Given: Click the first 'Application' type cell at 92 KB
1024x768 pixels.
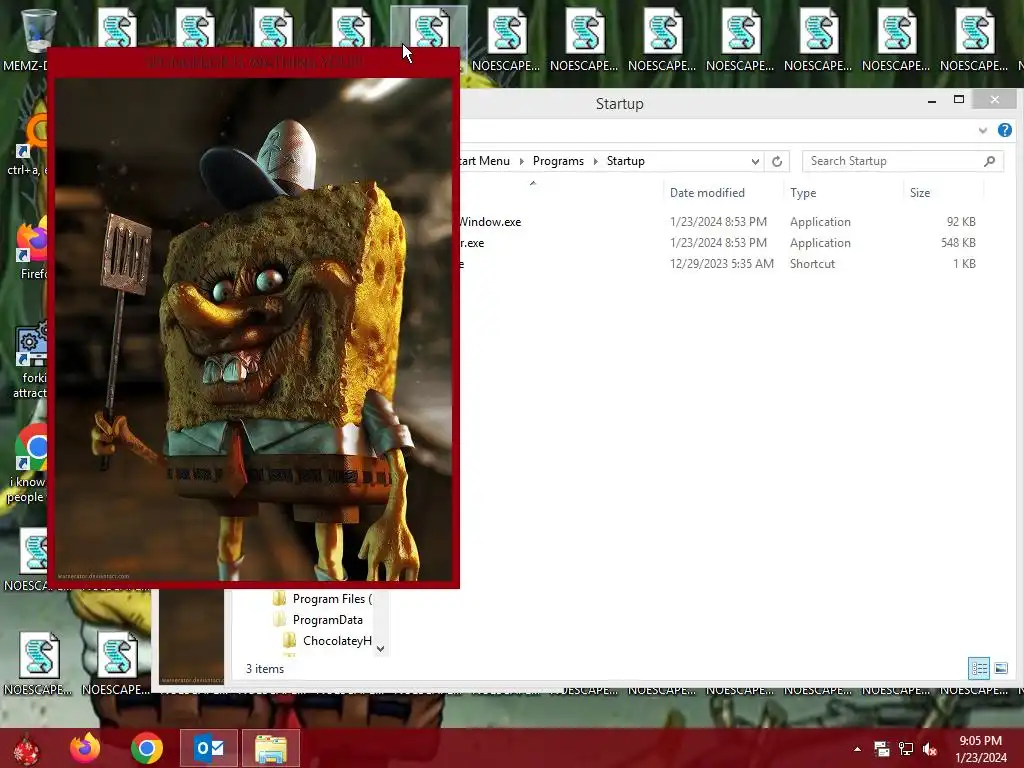Looking at the screenshot, I should pyautogui.click(x=820, y=222).
